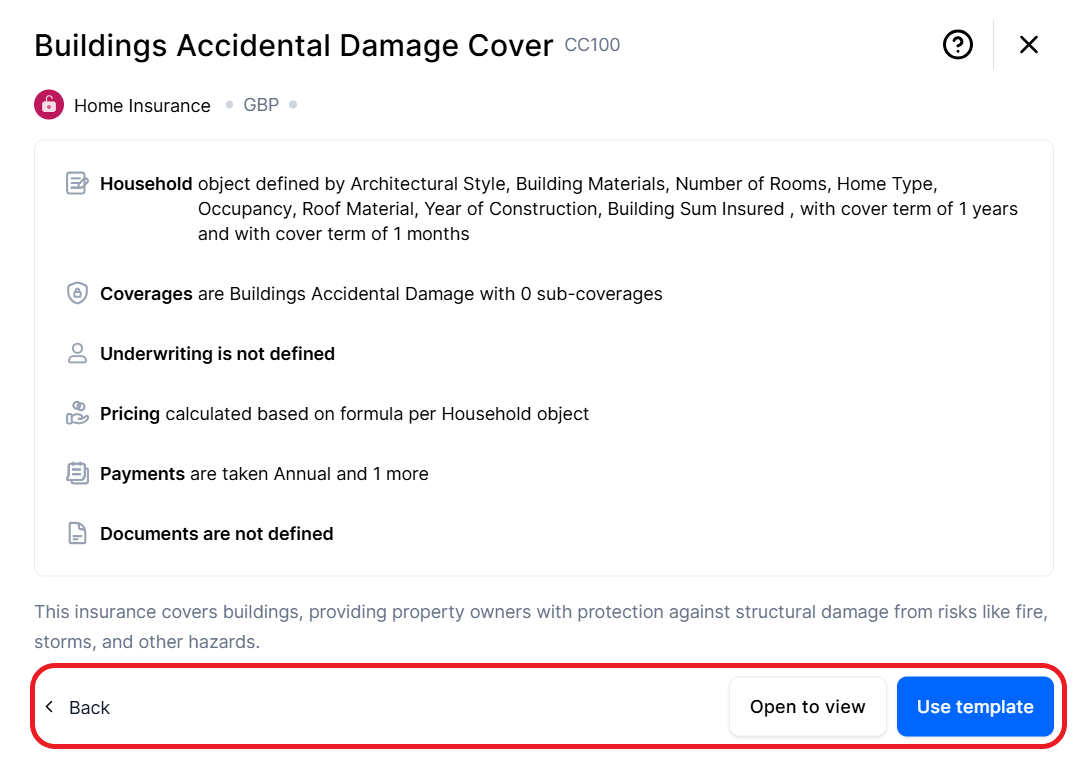This screenshot has height=770, width=1087.
Task: Select the Documents are not defined row
Action: (x=216, y=534)
